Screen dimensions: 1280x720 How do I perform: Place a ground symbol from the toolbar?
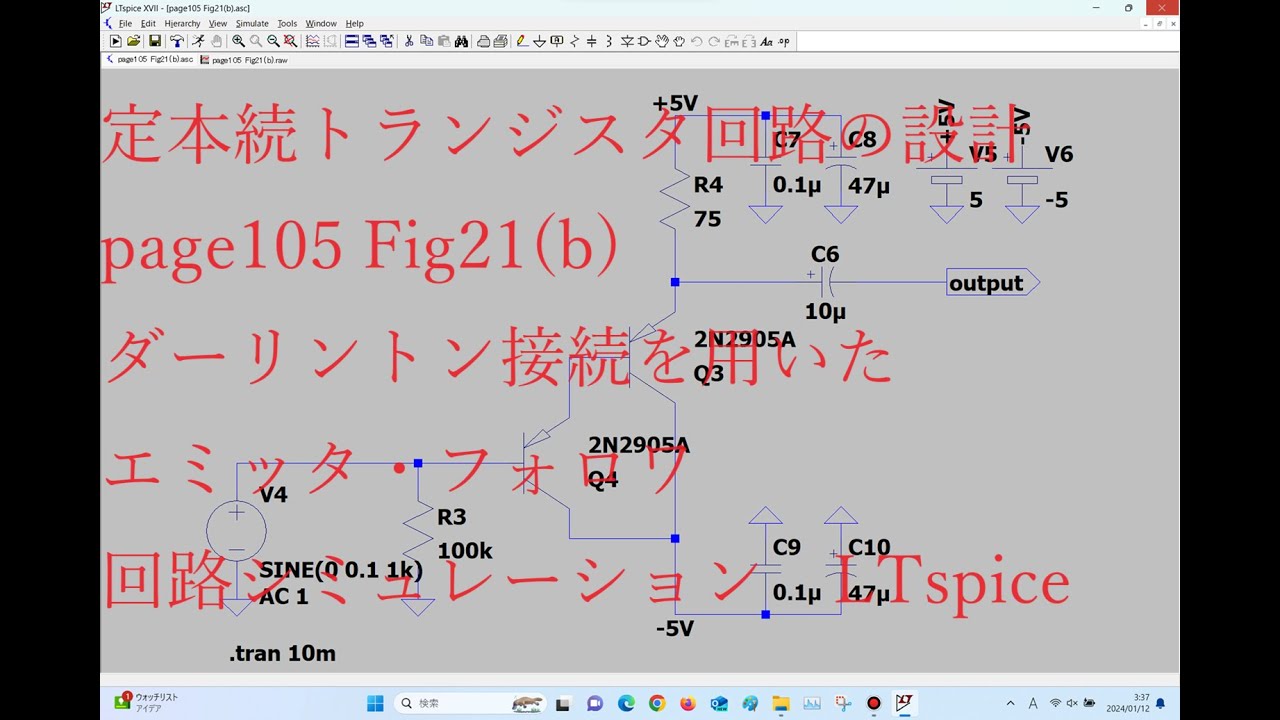540,41
